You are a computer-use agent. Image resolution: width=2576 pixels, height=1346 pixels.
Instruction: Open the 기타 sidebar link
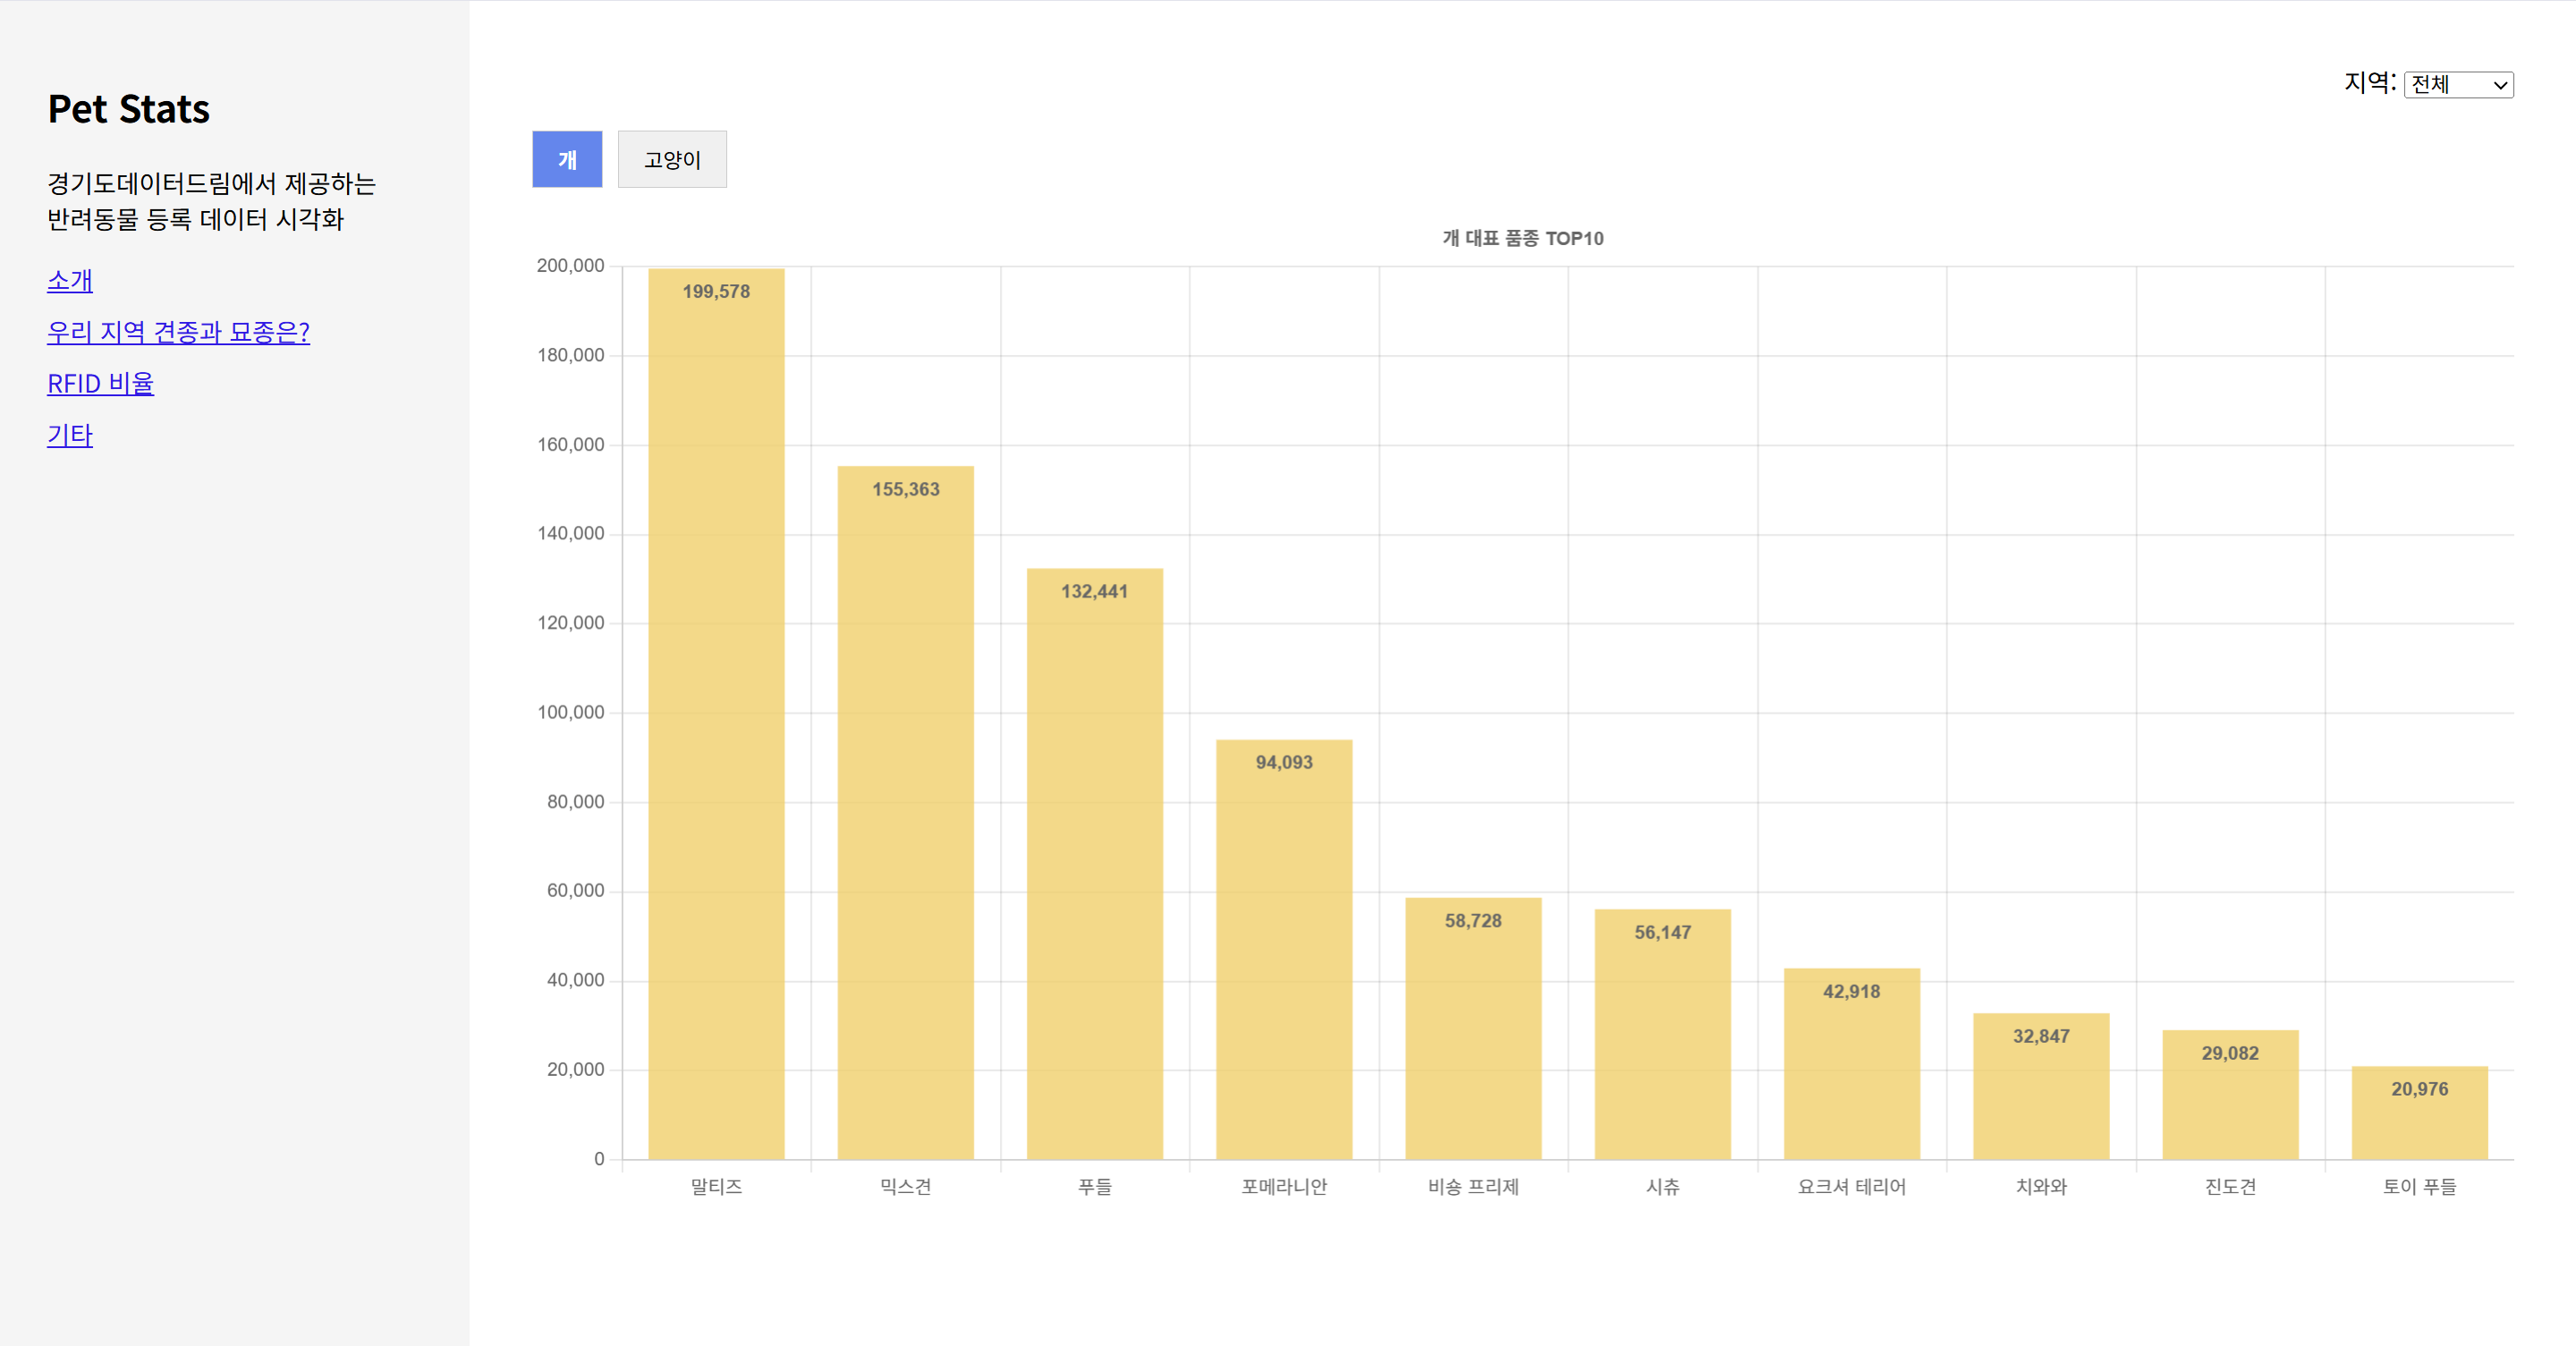(70, 436)
